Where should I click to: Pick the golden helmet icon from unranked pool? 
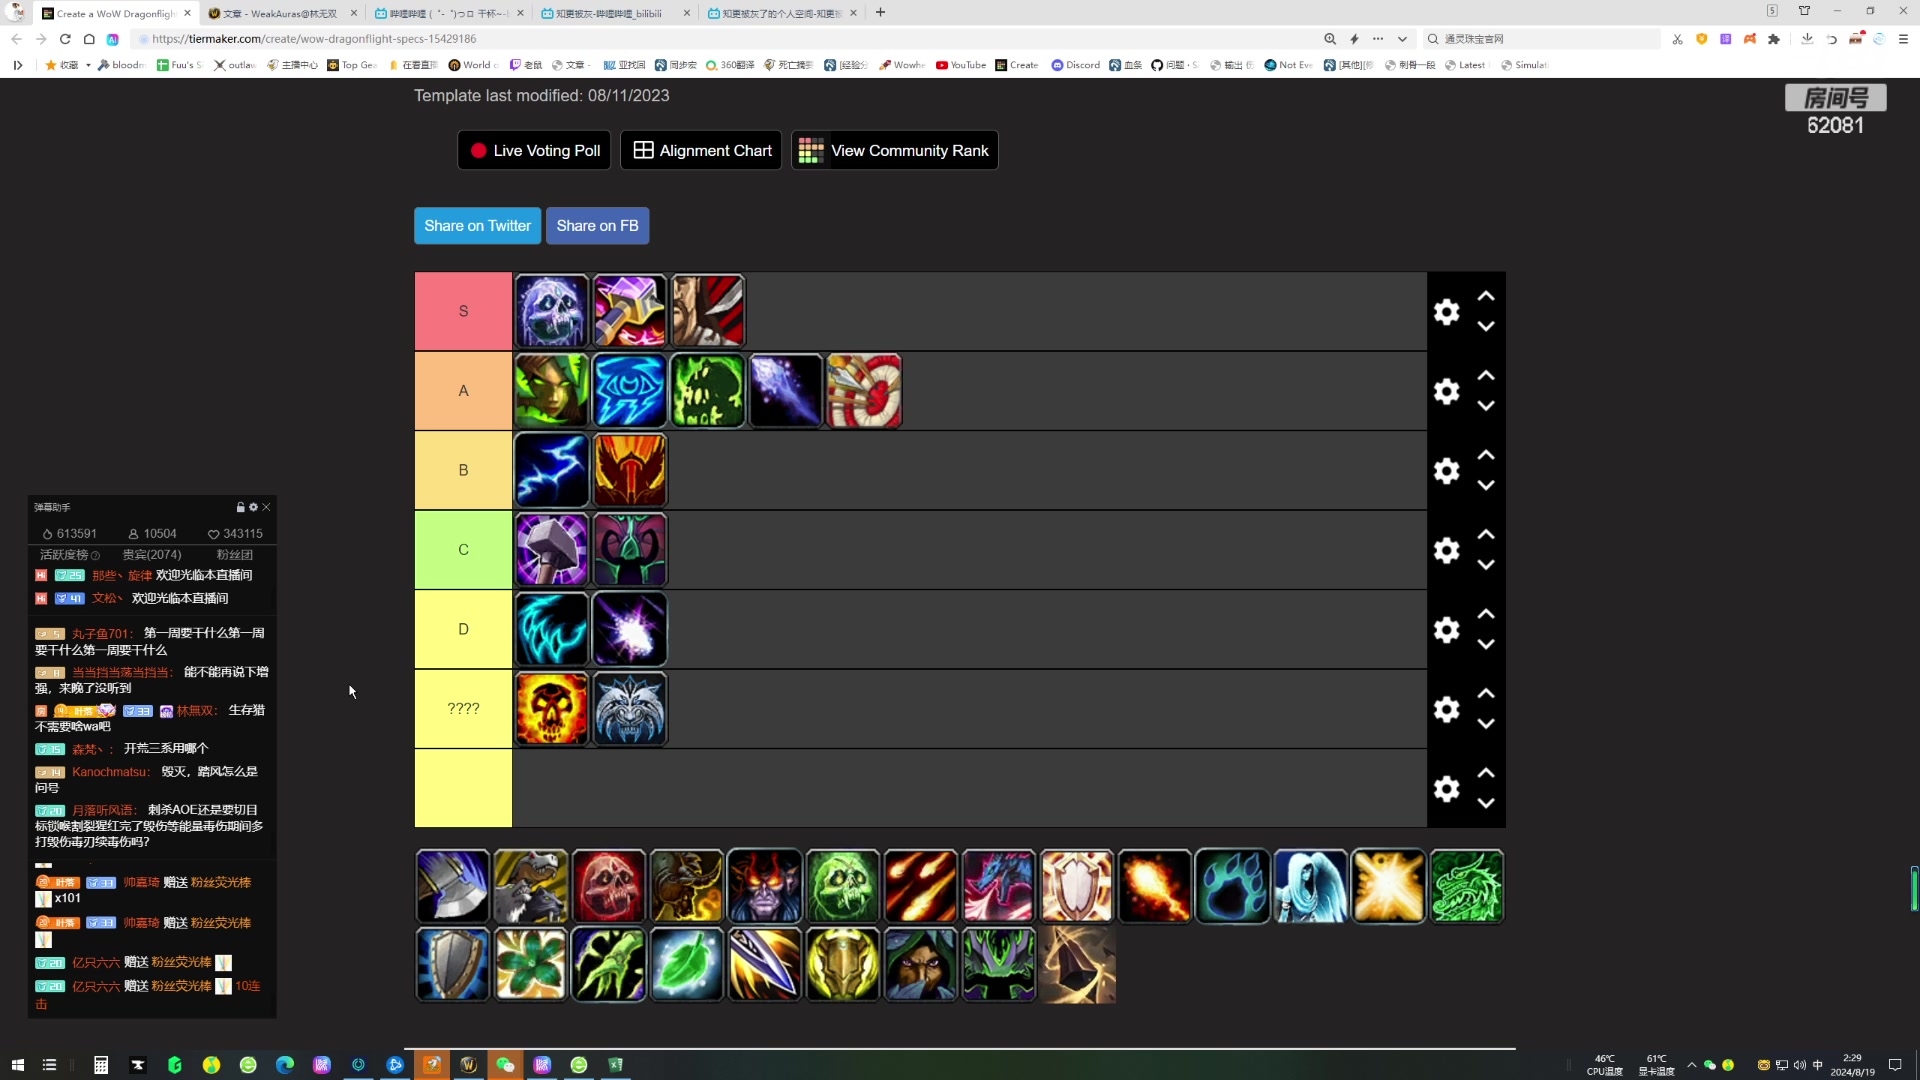coord(843,965)
